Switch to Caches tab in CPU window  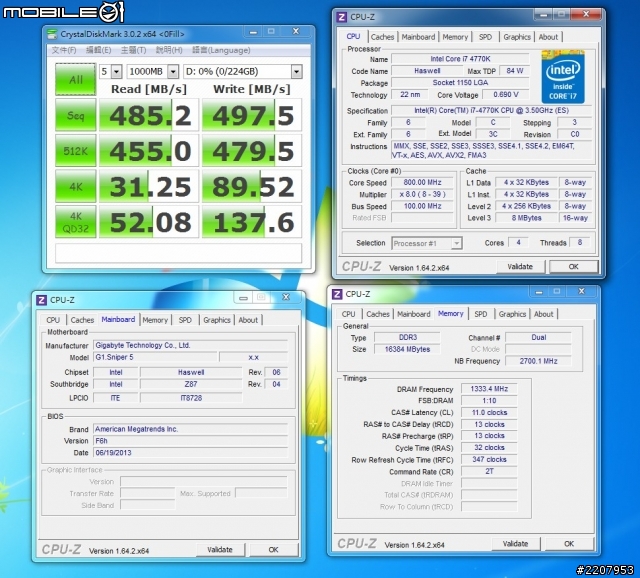click(382, 37)
